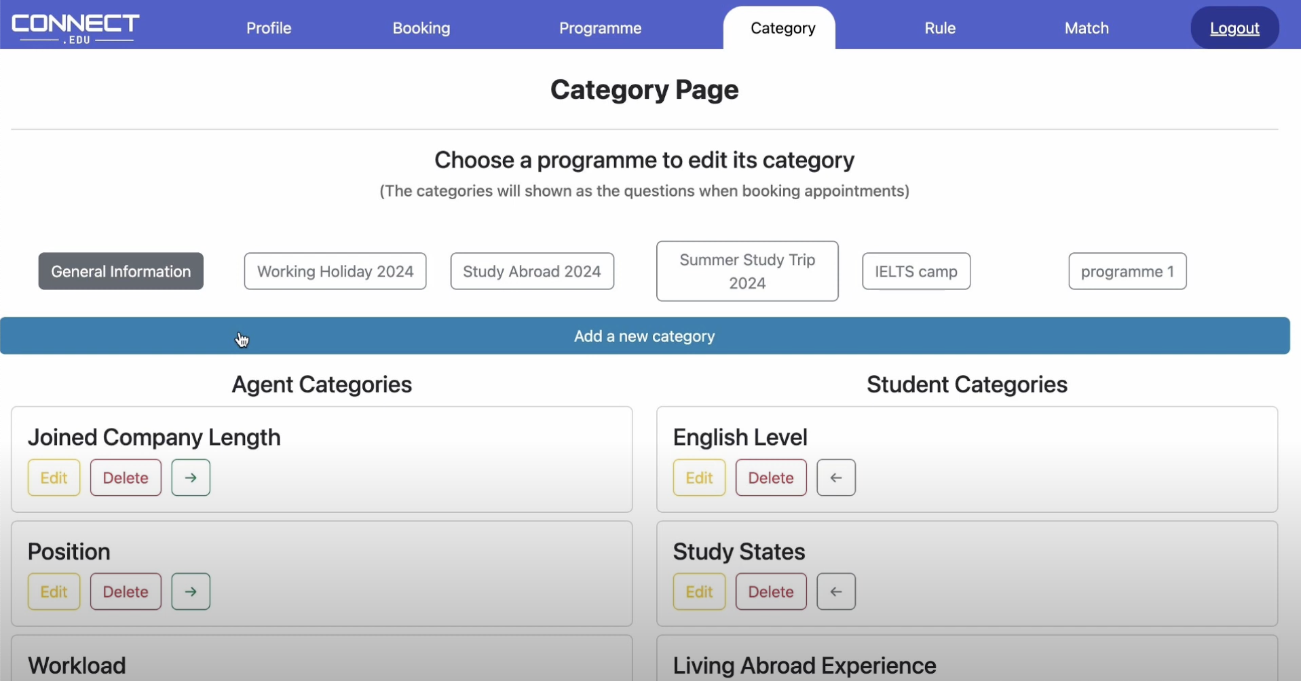Go to the Programme tab
Image resolution: width=1301 pixels, height=681 pixels.
pos(600,28)
